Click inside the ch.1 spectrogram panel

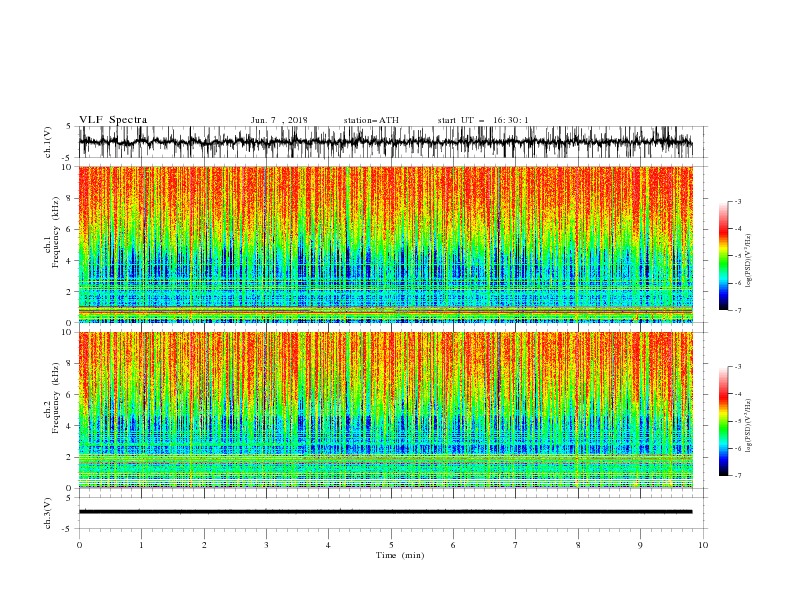385,244
